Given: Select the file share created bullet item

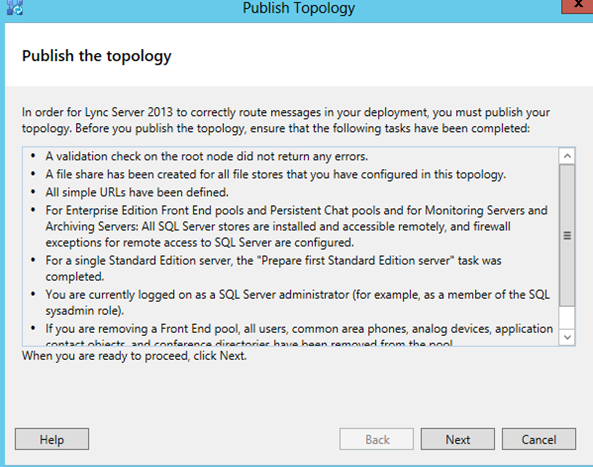Looking at the screenshot, I should tap(275, 174).
